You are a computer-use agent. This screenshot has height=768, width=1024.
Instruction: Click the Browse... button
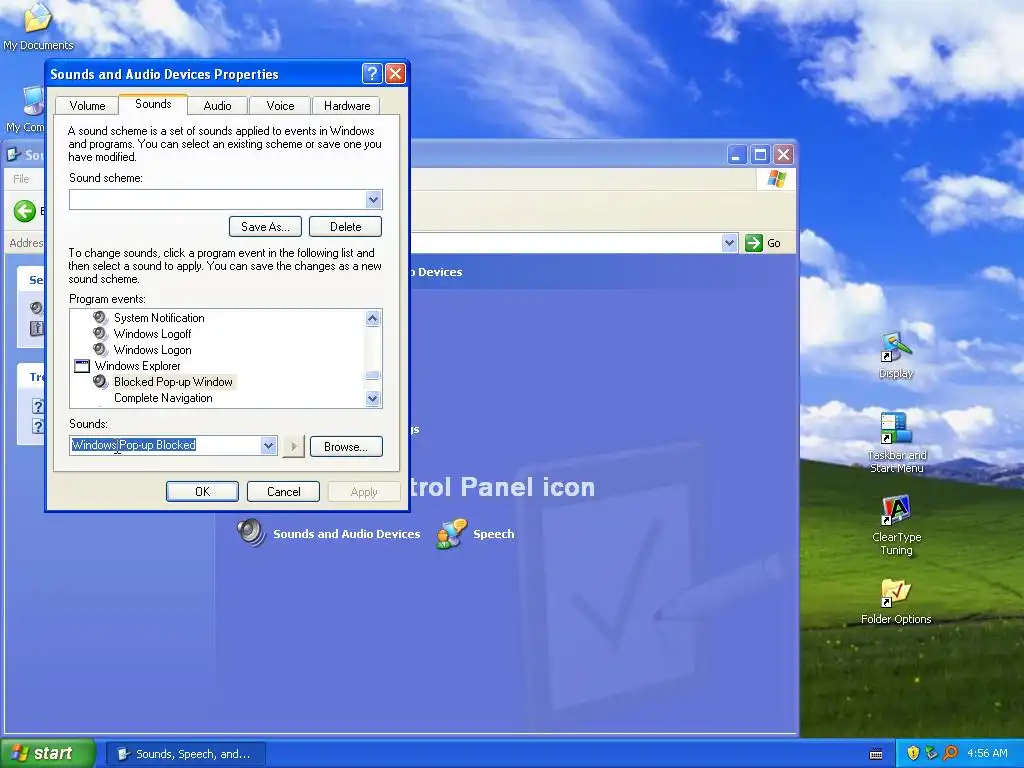point(346,447)
